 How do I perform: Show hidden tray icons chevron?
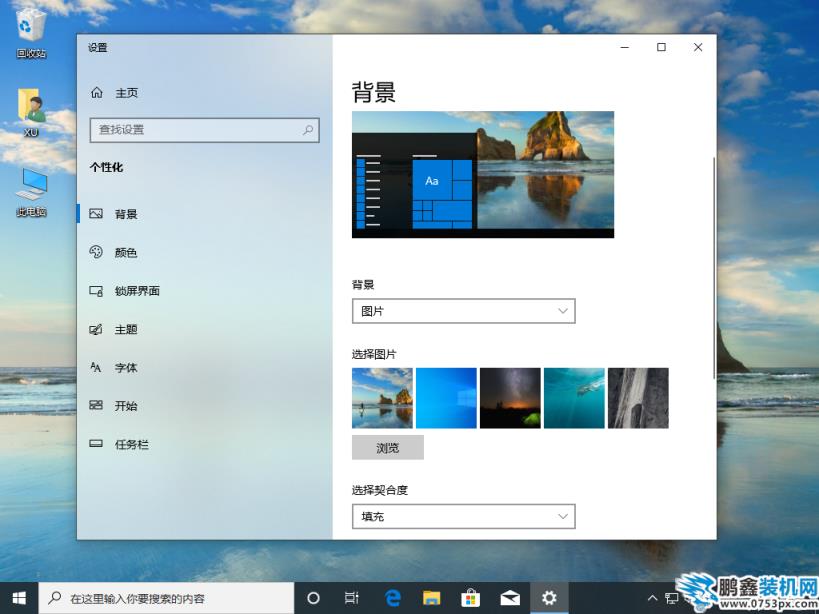(x=652, y=598)
